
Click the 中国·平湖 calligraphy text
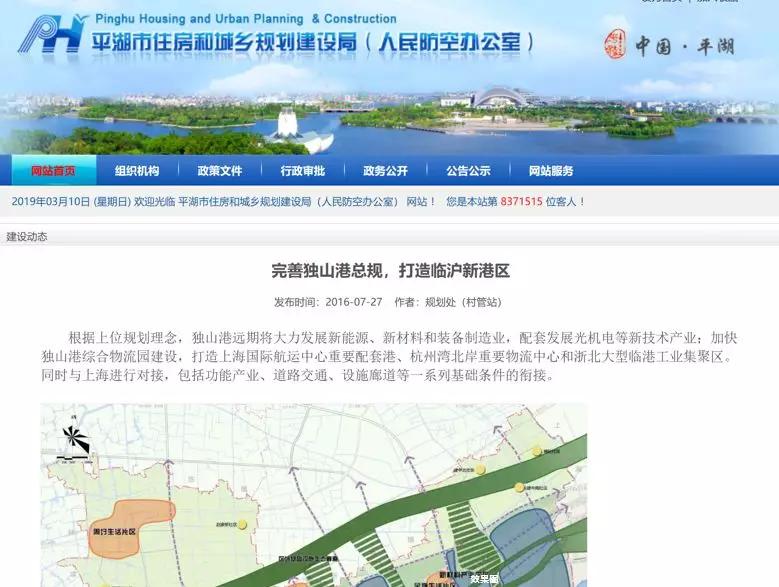(x=685, y=46)
